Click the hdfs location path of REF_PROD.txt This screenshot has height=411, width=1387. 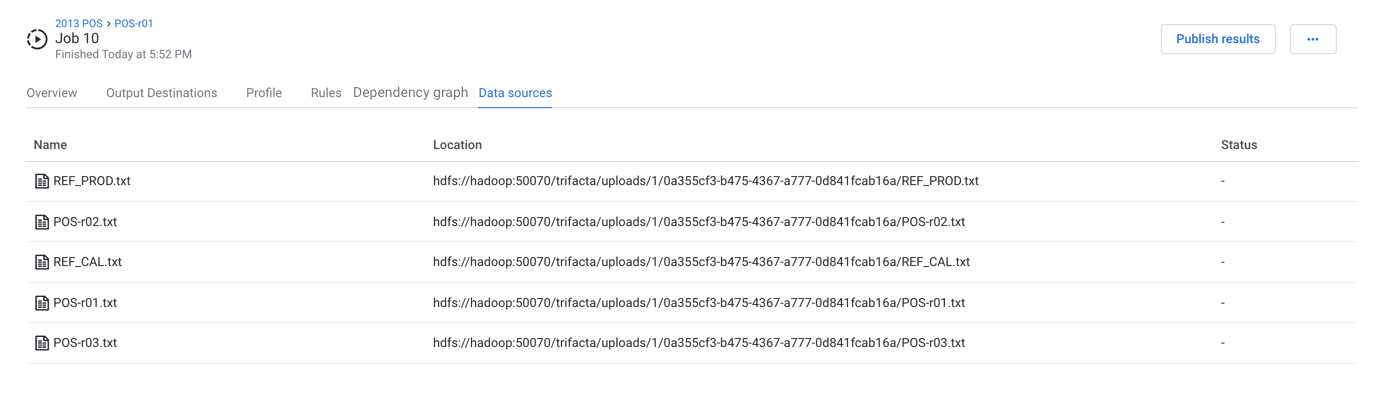click(706, 181)
